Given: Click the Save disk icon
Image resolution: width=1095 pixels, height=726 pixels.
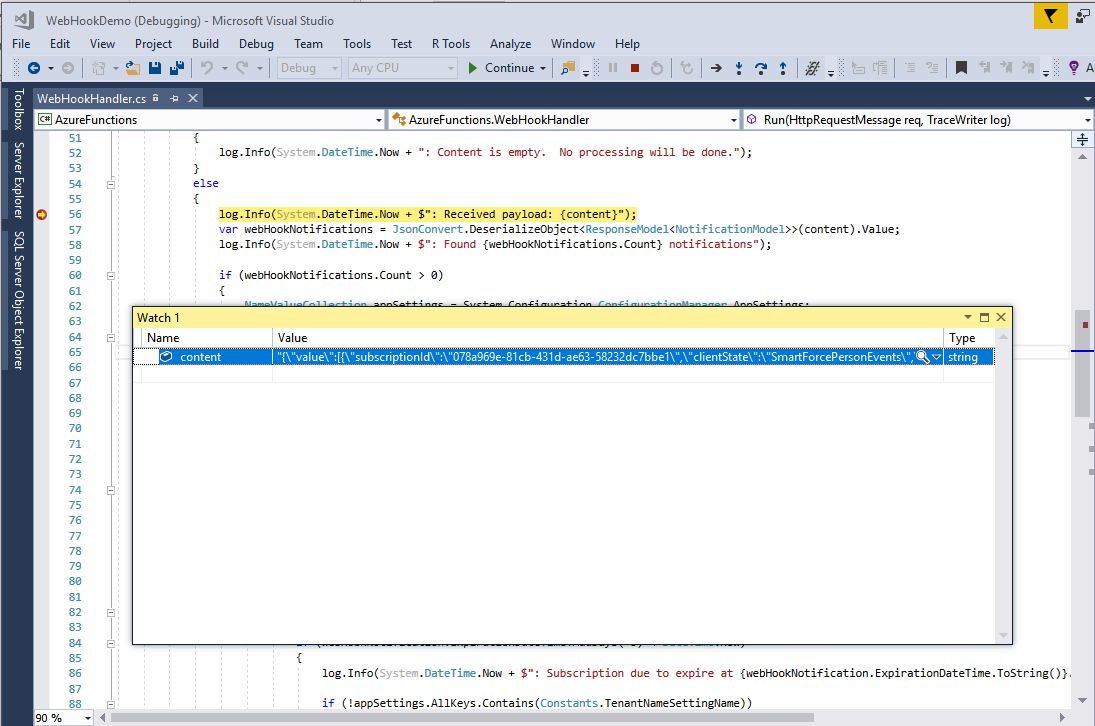Looking at the screenshot, I should (155, 68).
